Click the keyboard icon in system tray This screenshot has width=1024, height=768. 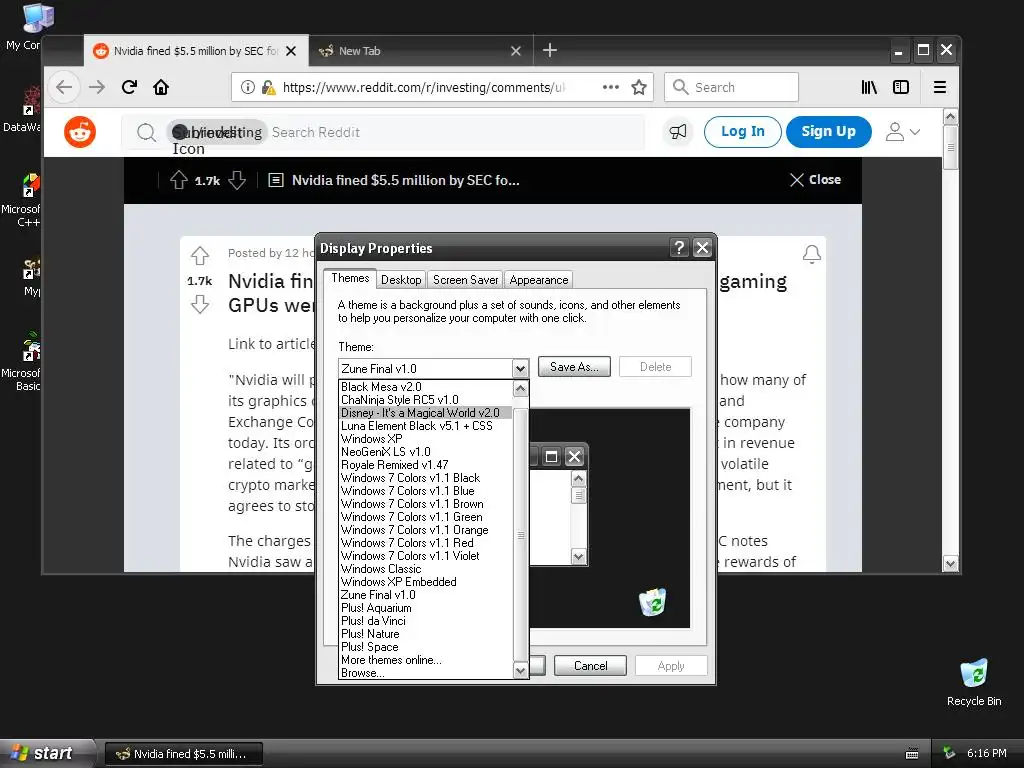tap(912, 754)
